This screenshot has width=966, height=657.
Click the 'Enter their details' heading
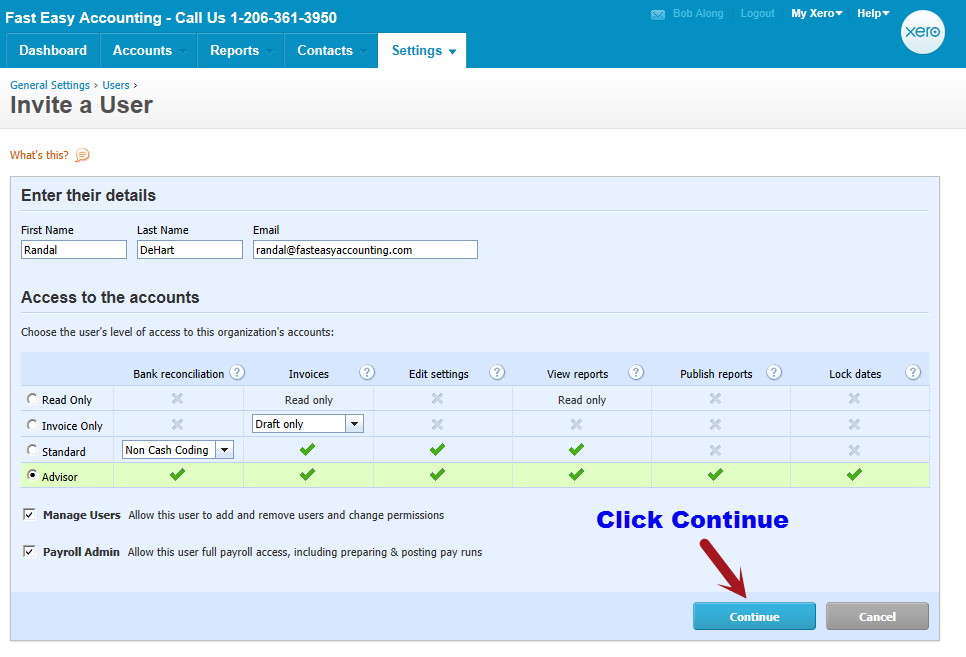tap(89, 195)
